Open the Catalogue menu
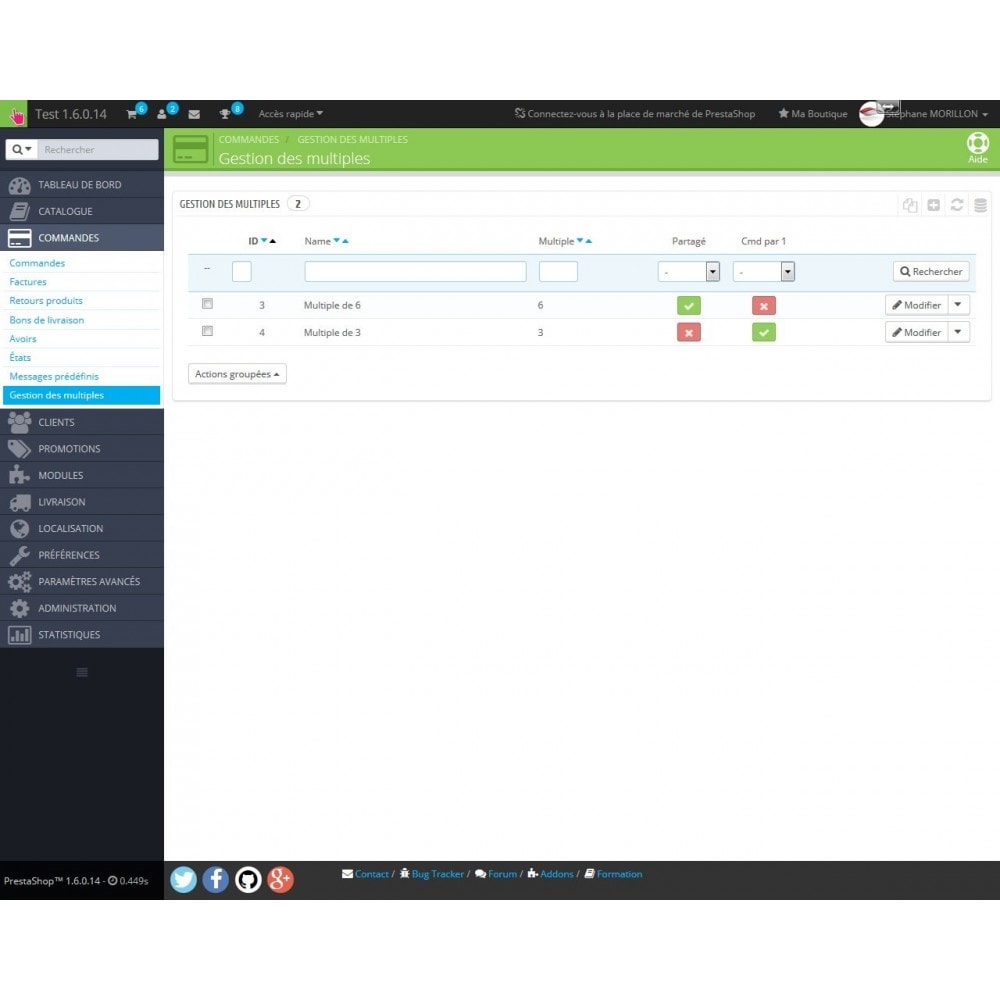 tap(82, 211)
